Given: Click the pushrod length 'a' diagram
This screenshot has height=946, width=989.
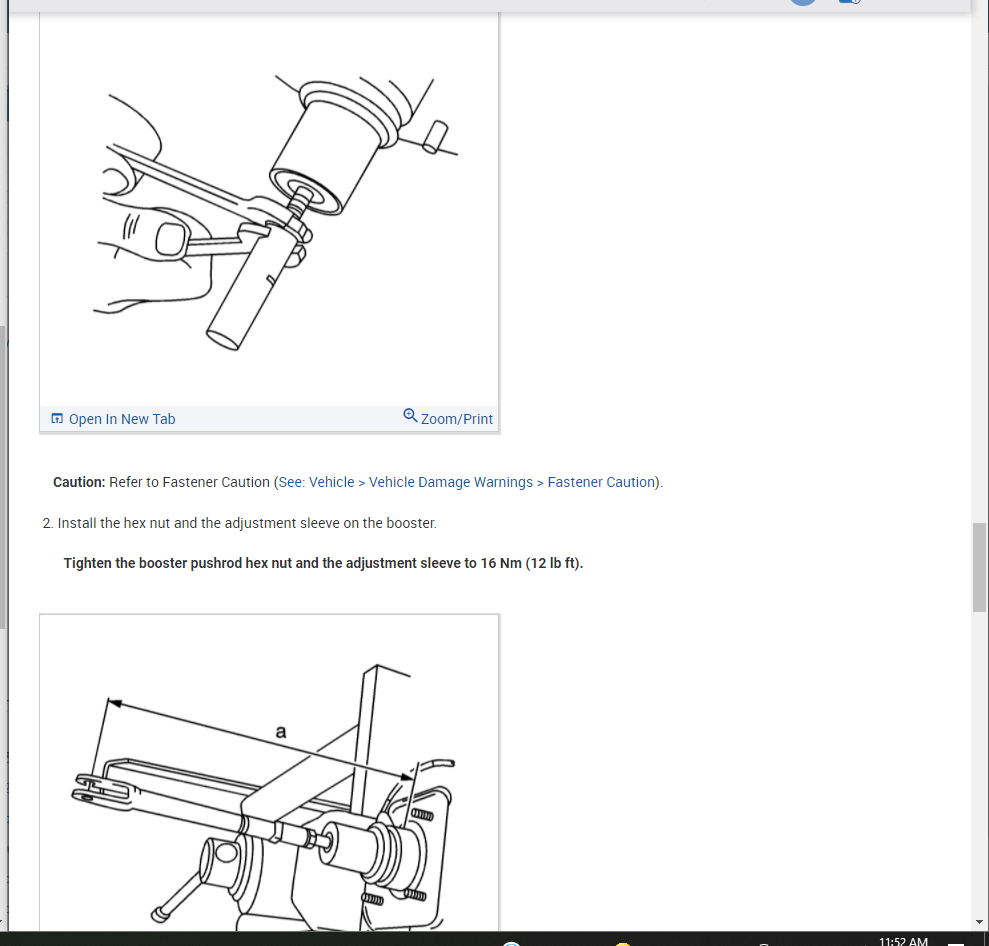Looking at the screenshot, I should click(x=269, y=773).
